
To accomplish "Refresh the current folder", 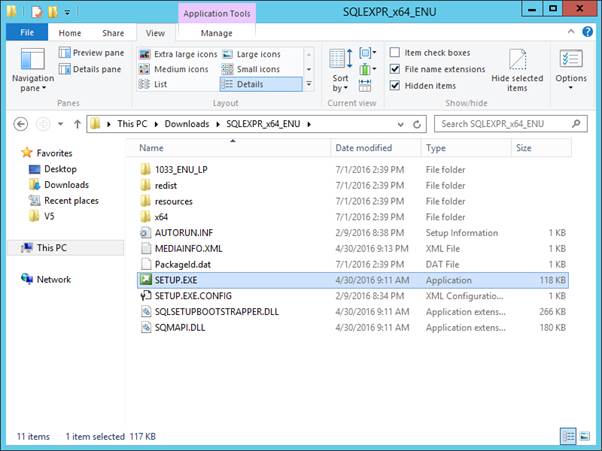I will [417, 124].
